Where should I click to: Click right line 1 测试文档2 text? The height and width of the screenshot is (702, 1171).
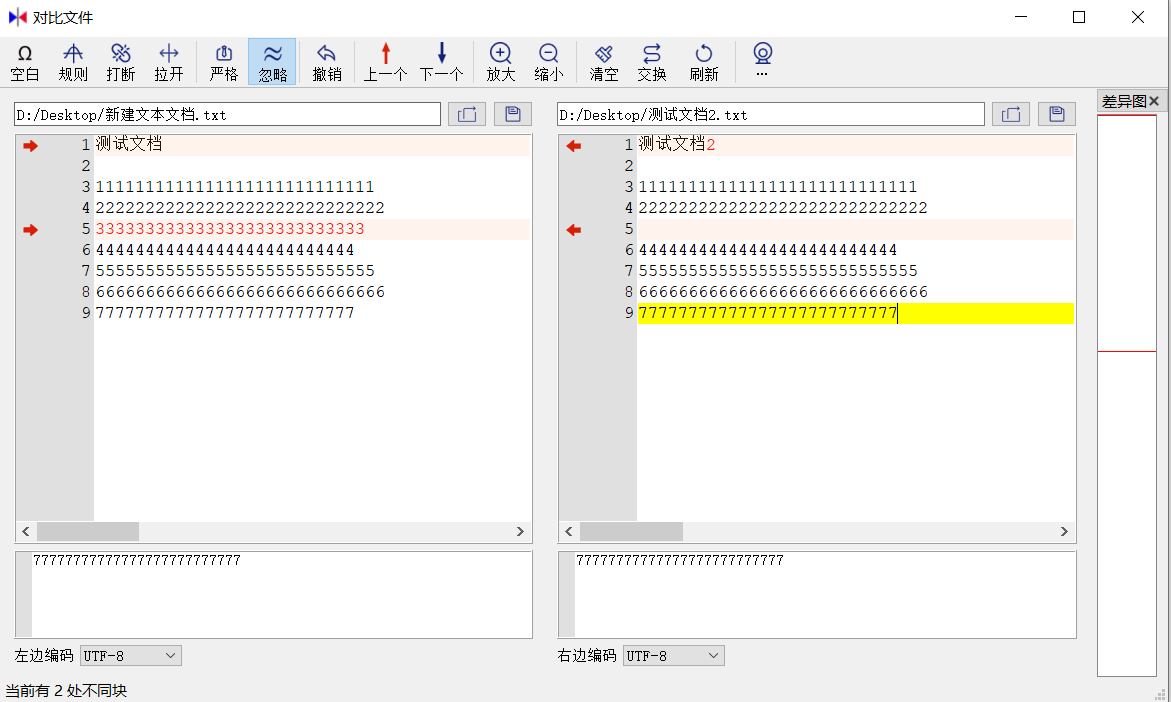677,144
